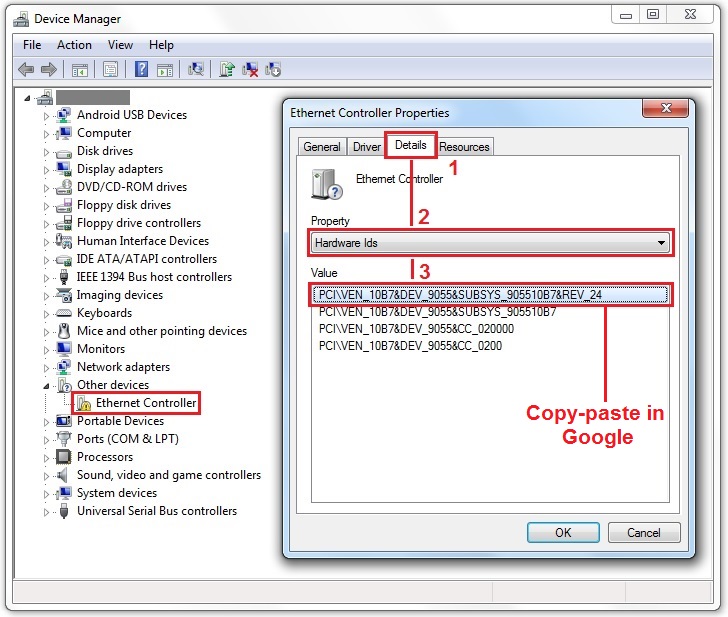This screenshot has width=728, height=617.
Task: Expand the Monitors node arrow
Action: point(46,350)
